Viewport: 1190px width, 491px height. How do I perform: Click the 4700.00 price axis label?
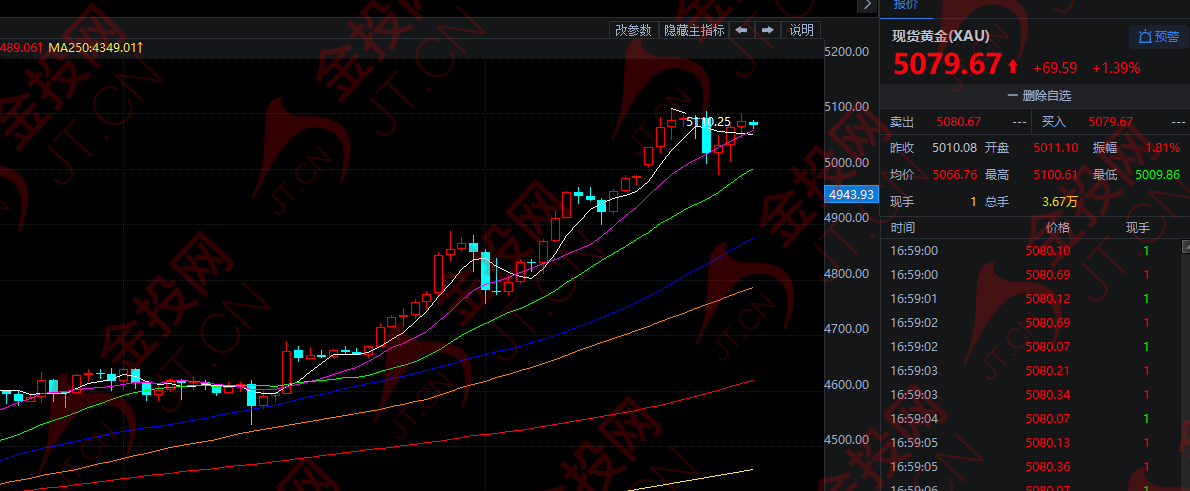pos(848,329)
